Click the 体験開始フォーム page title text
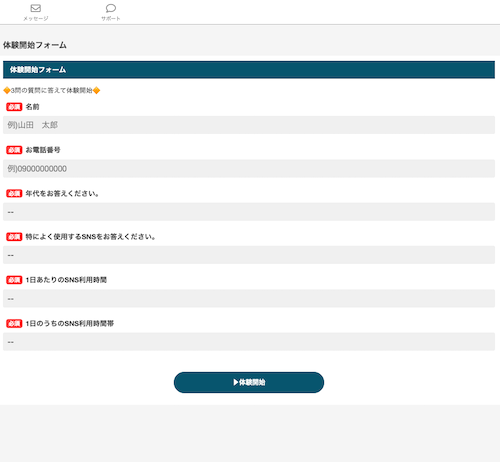Image resolution: width=500 pixels, height=462 pixels. coord(35,45)
